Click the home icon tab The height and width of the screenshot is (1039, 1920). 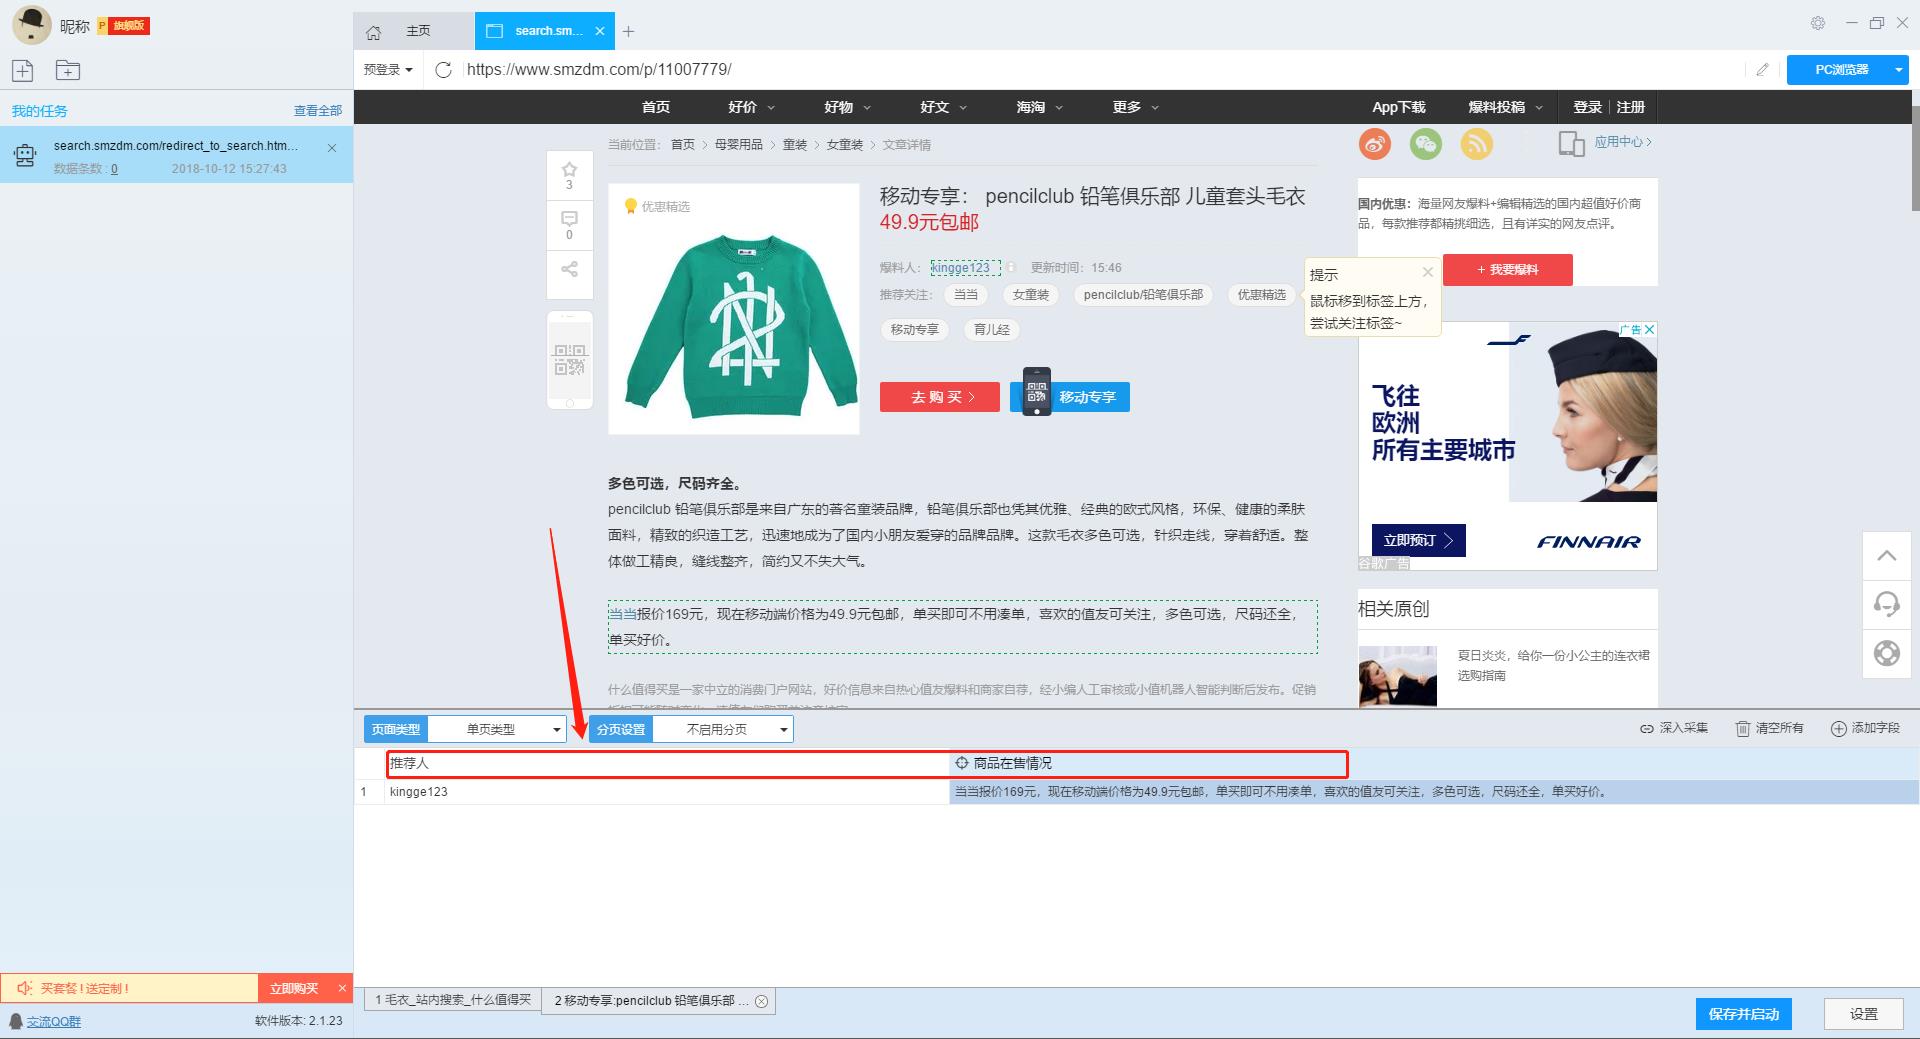pyautogui.click(x=374, y=32)
